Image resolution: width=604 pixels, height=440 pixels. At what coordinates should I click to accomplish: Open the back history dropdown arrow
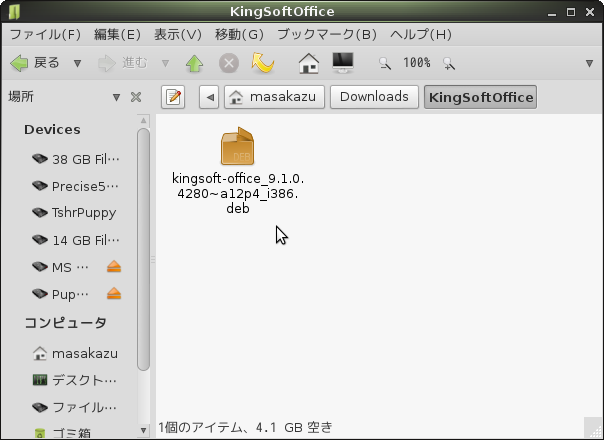[x=77, y=63]
